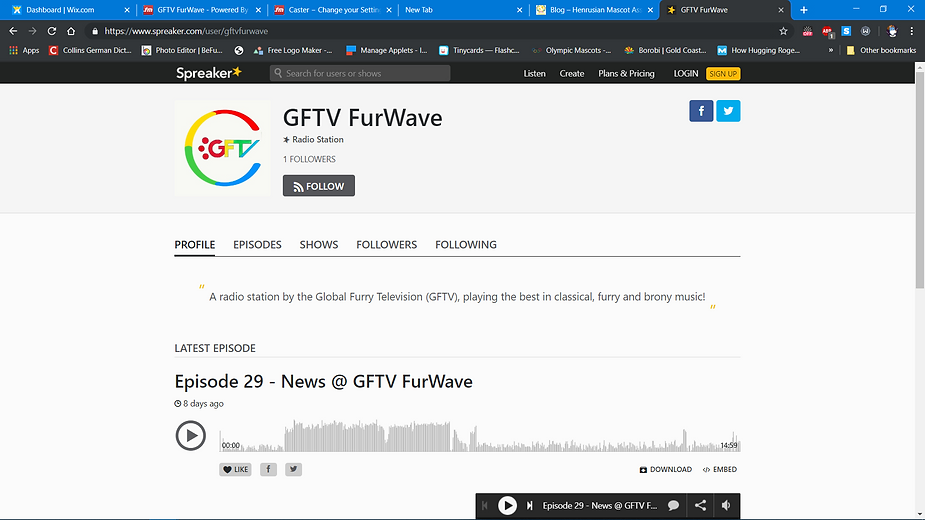The image size is (925, 520).
Task: Follow the GFTV FurWave station
Action: [x=319, y=186]
